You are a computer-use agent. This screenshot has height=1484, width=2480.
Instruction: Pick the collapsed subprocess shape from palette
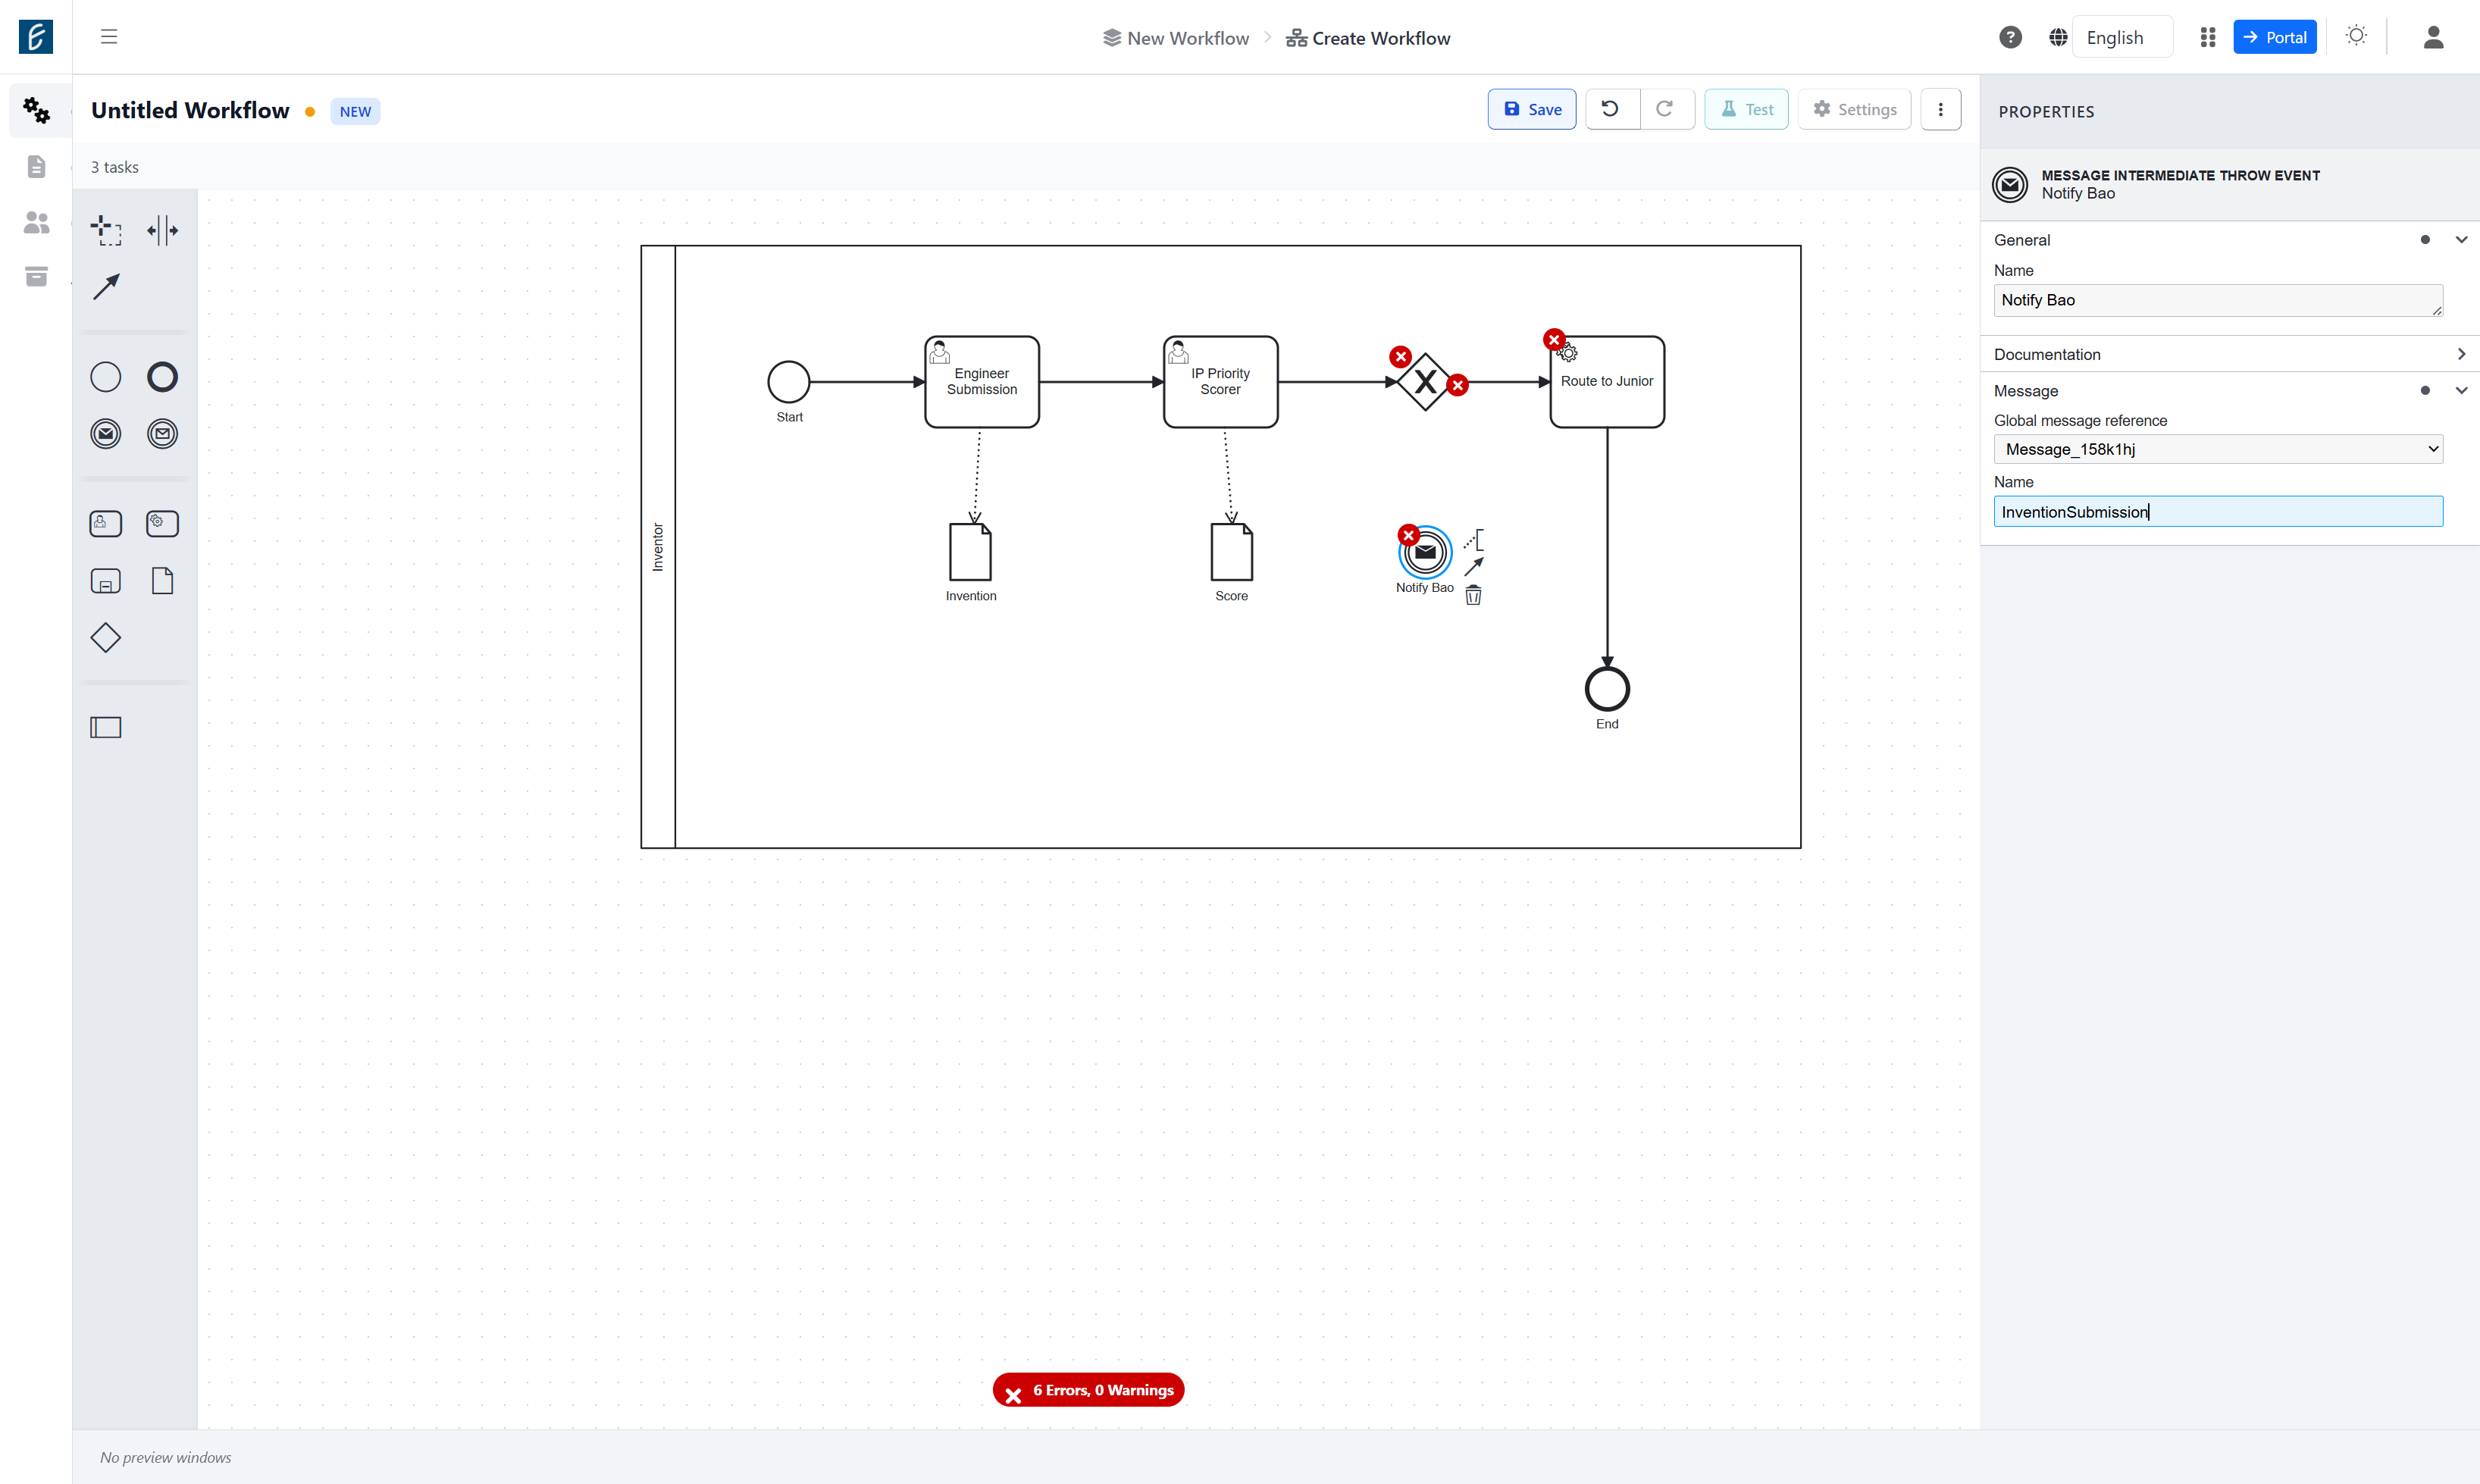(x=105, y=581)
